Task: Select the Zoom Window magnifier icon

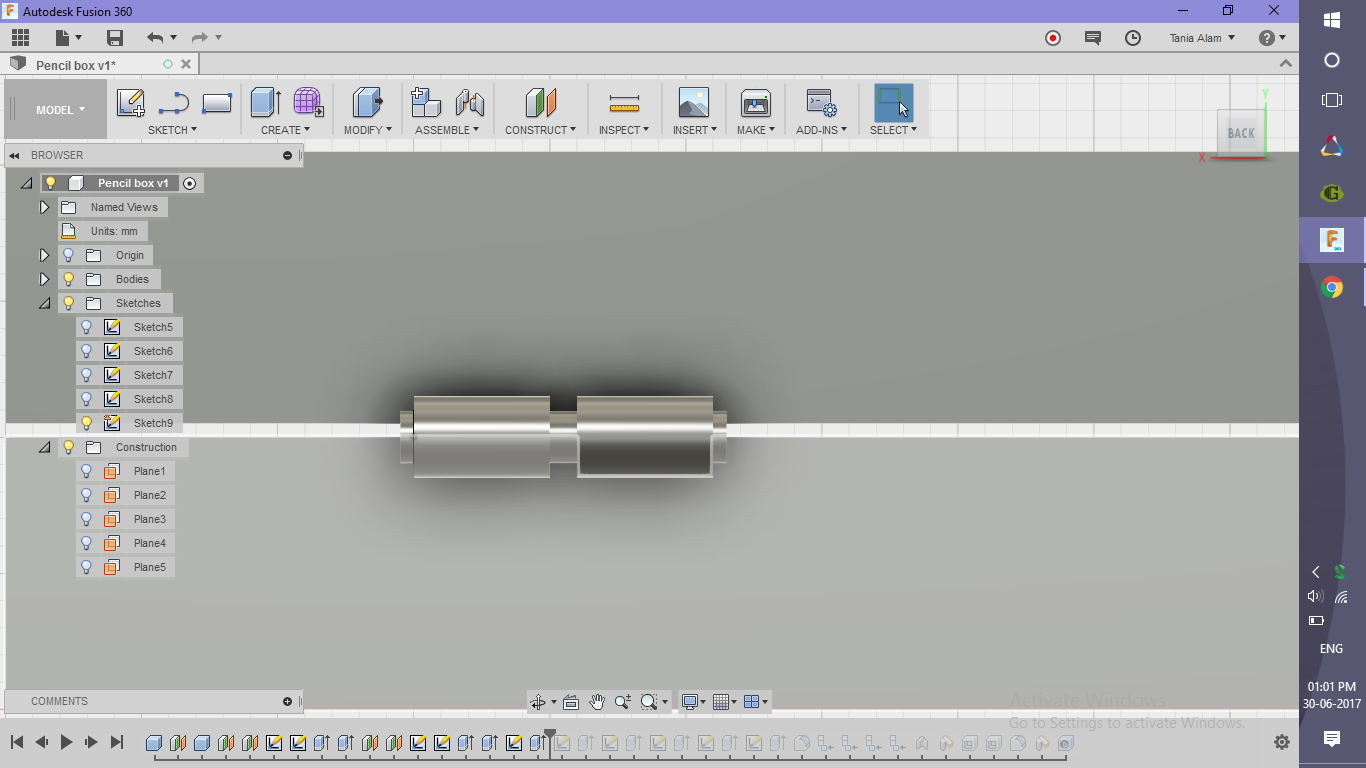Action: click(x=649, y=702)
